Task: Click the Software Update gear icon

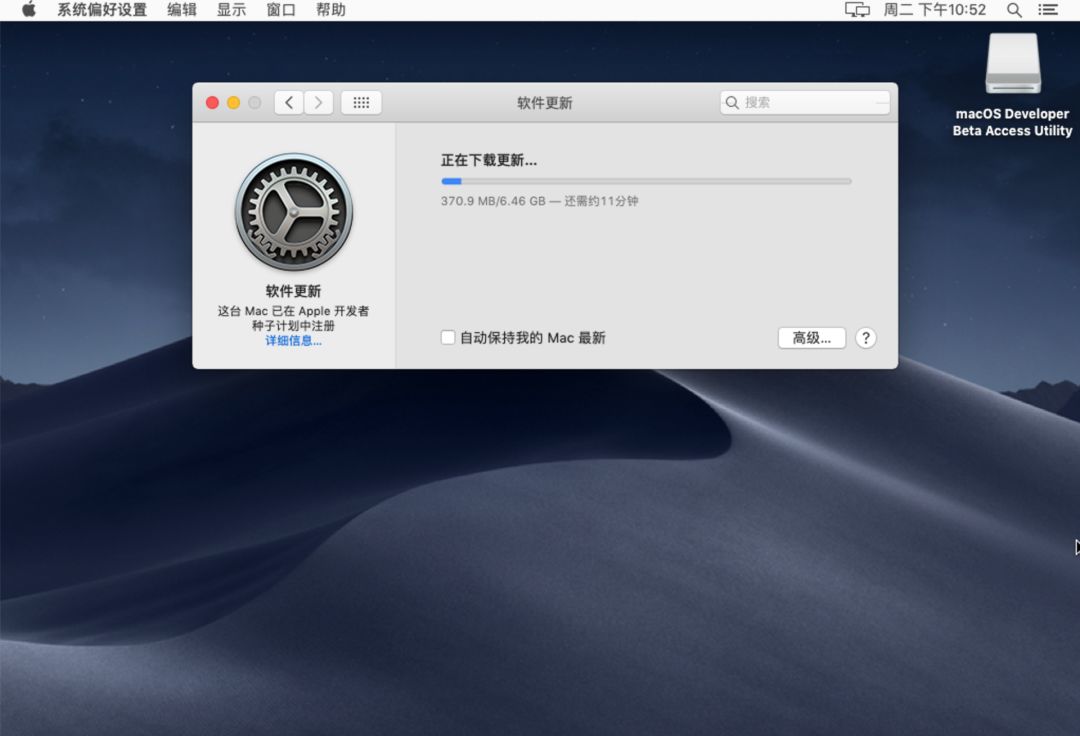Action: tap(294, 211)
